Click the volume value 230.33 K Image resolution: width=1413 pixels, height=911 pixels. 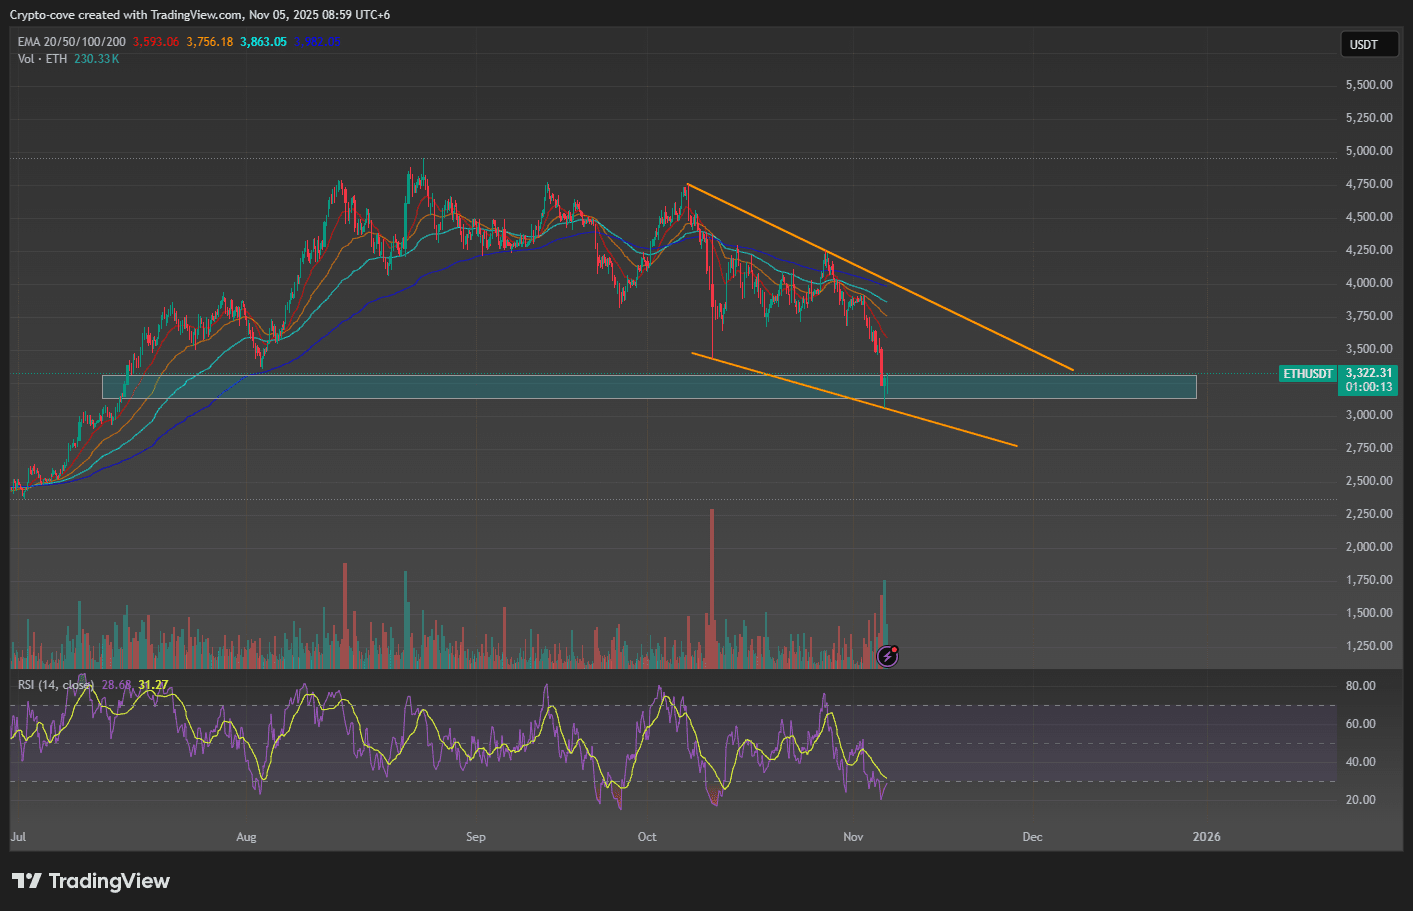click(97, 59)
